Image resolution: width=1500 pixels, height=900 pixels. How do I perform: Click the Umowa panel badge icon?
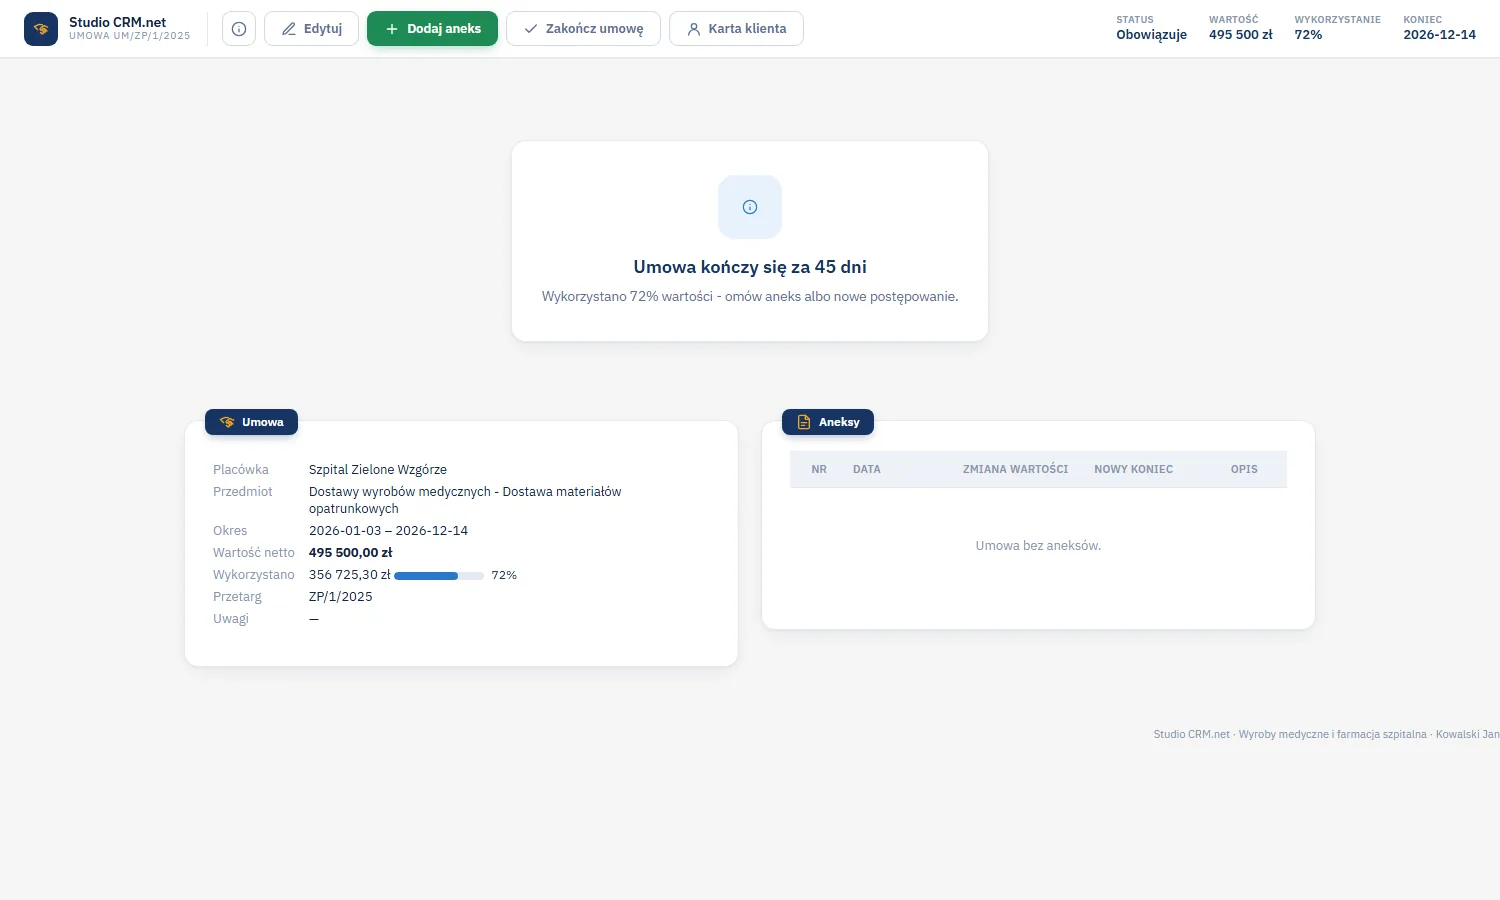tap(227, 422)
